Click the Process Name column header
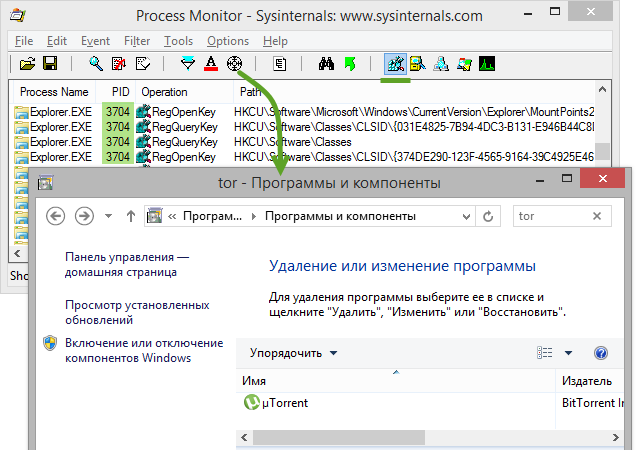The width and height of the screenshot is (636, 450). 54,92
